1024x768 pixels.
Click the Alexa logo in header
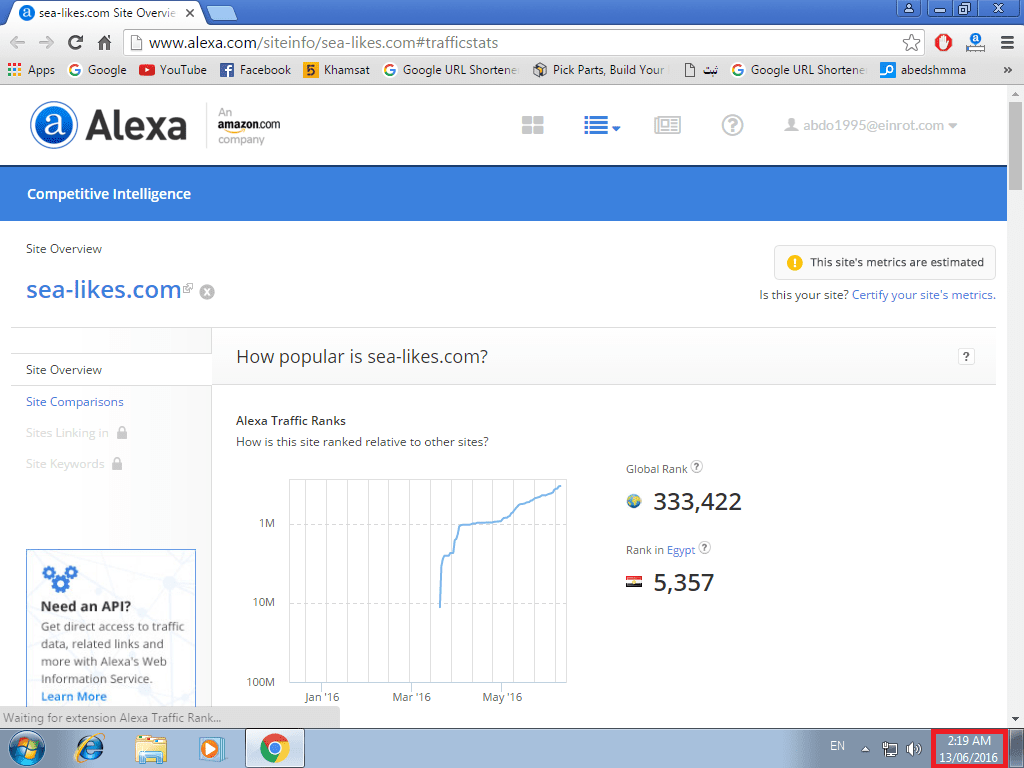tap(108, 125)
